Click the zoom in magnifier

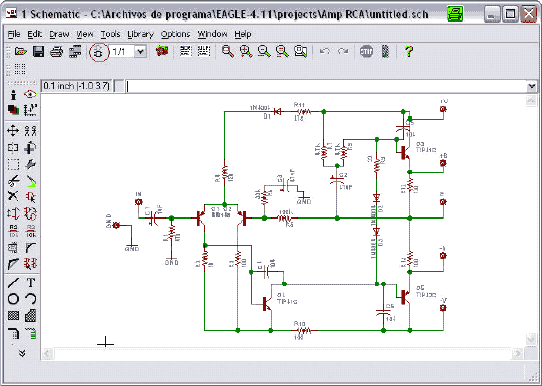pyautogui.click(x=246, y=51)
